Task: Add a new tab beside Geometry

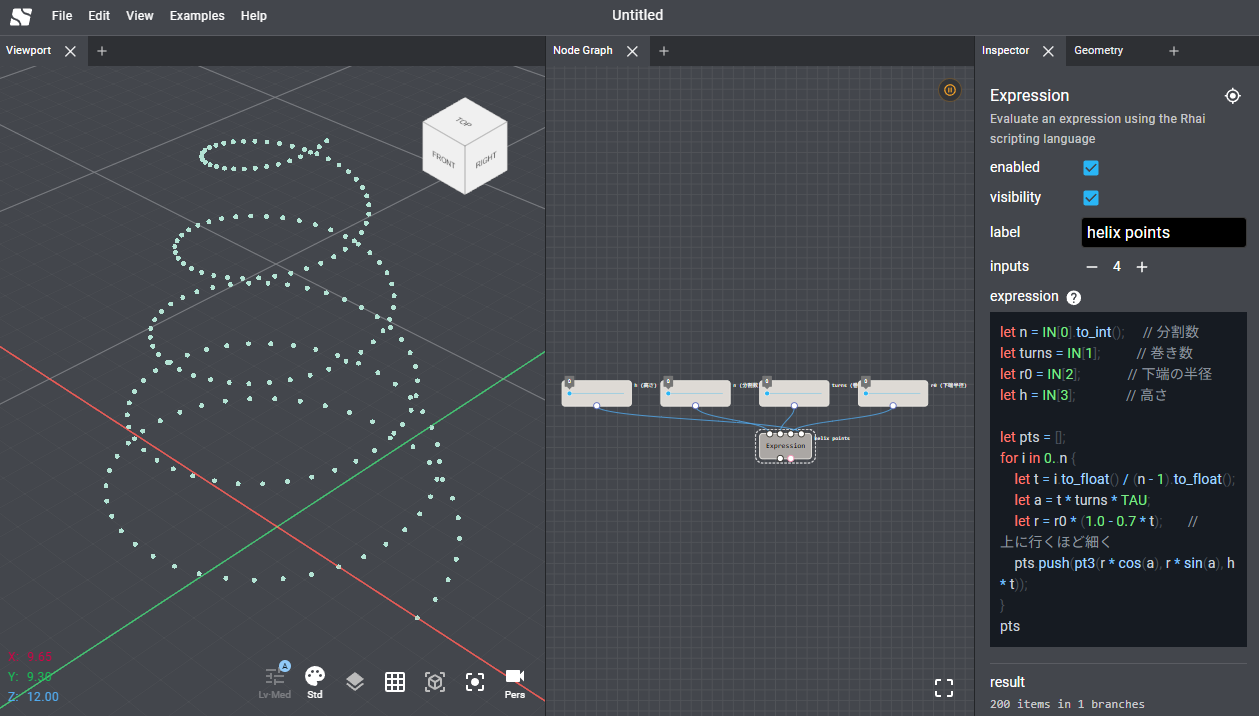Action: 1174,51
